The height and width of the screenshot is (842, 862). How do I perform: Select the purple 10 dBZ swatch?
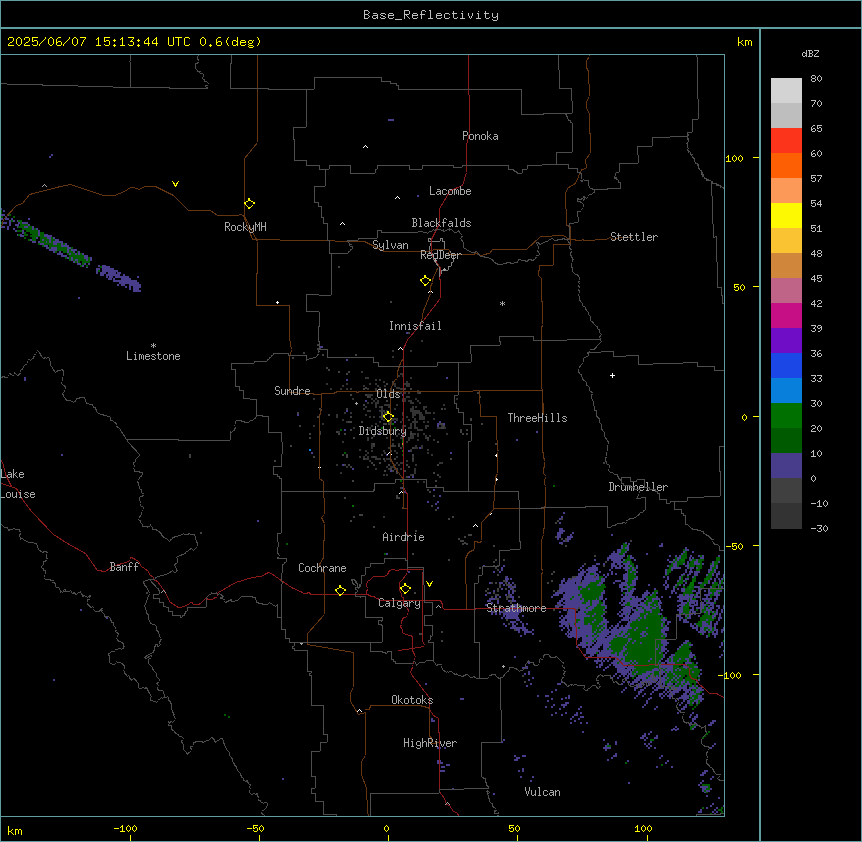786,466
